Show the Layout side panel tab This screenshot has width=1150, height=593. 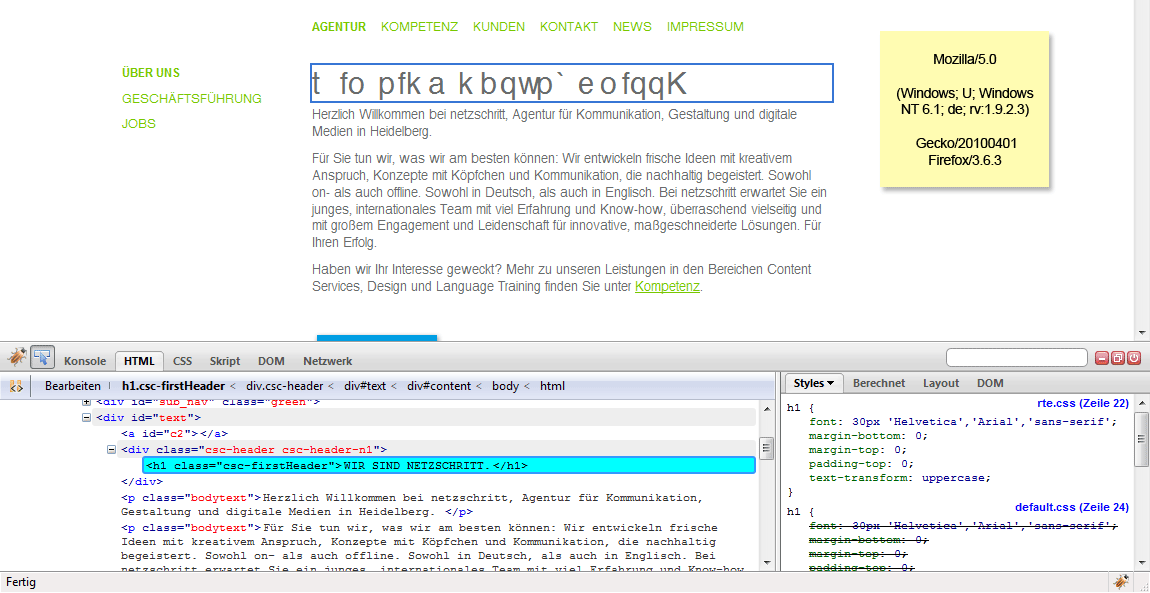pyautogui.click(x=940, y=383)
